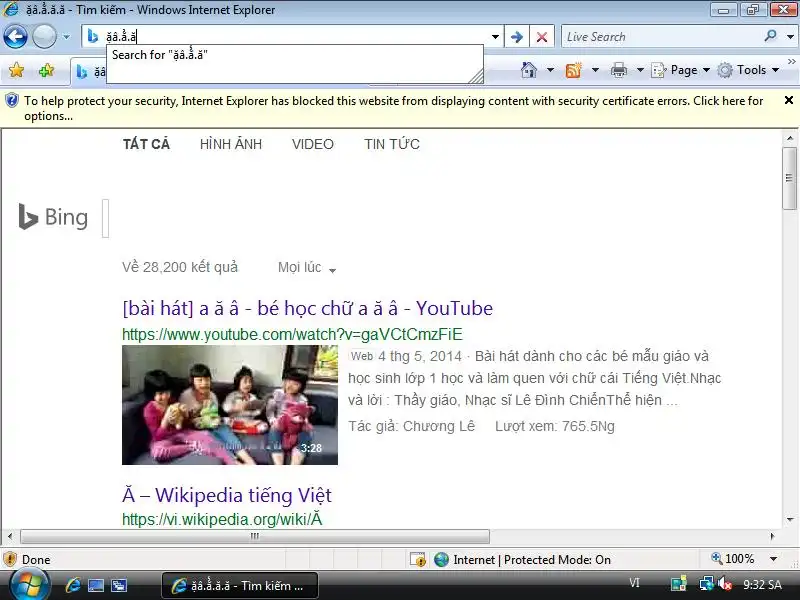This screenshot has width=800, height=600.
Task: Switch to the TIN TỨC tab
Action: 392,144
